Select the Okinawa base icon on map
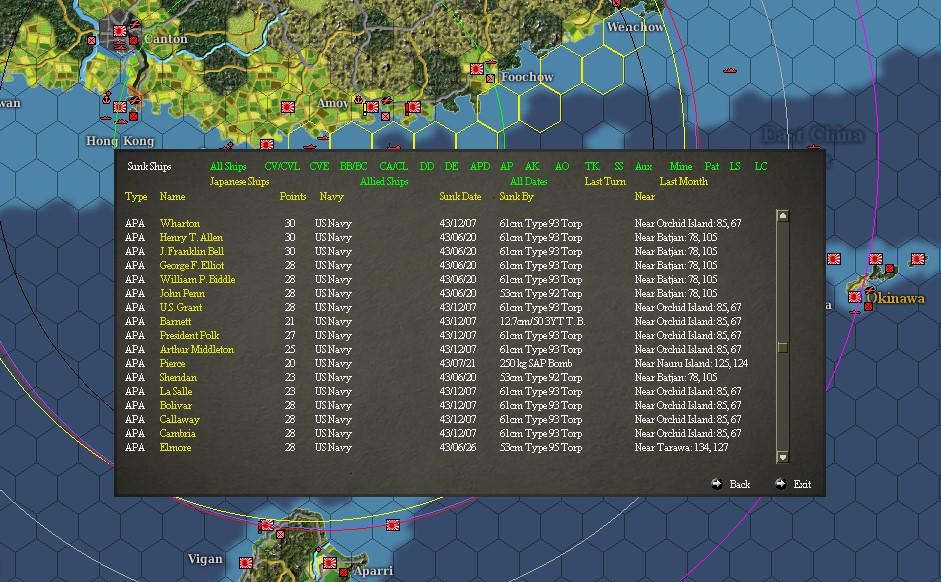 [x=855, y=297]
